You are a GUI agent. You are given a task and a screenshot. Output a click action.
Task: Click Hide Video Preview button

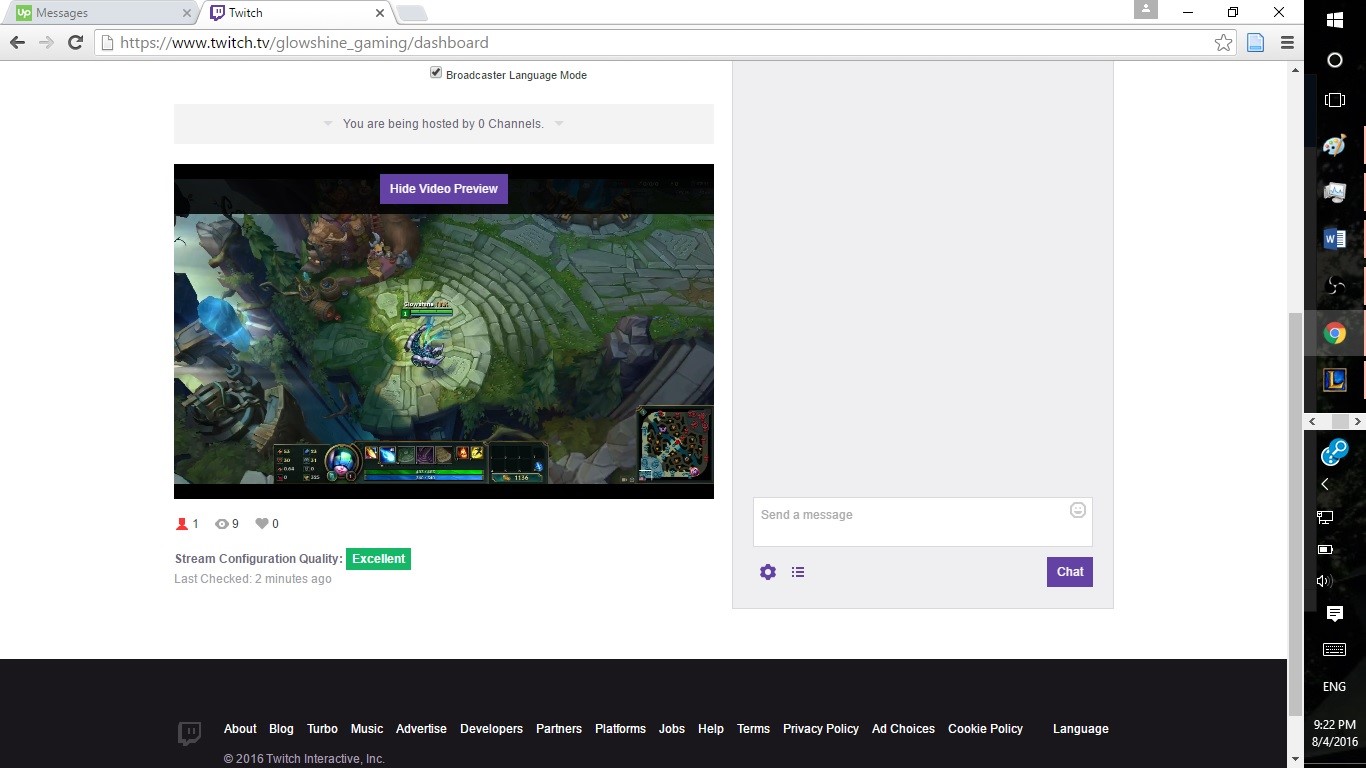pyautogui.click(x=444, y=189)
